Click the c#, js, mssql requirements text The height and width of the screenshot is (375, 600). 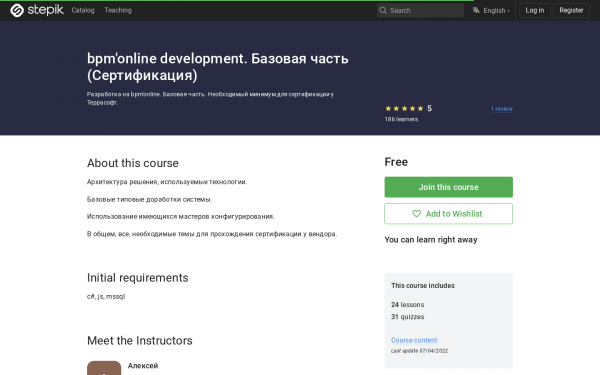[106, 296]
